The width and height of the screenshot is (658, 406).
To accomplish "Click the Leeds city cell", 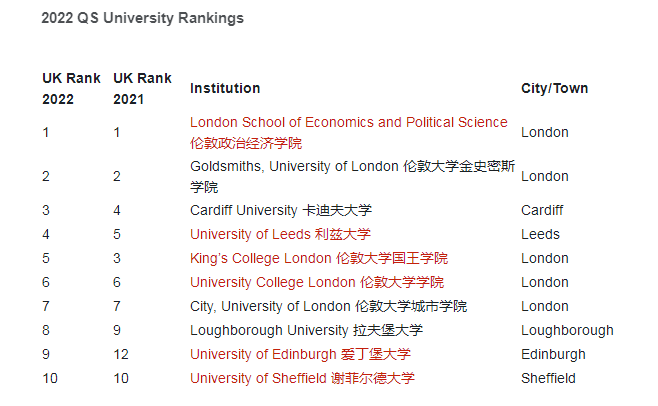I will pos(540,235).
